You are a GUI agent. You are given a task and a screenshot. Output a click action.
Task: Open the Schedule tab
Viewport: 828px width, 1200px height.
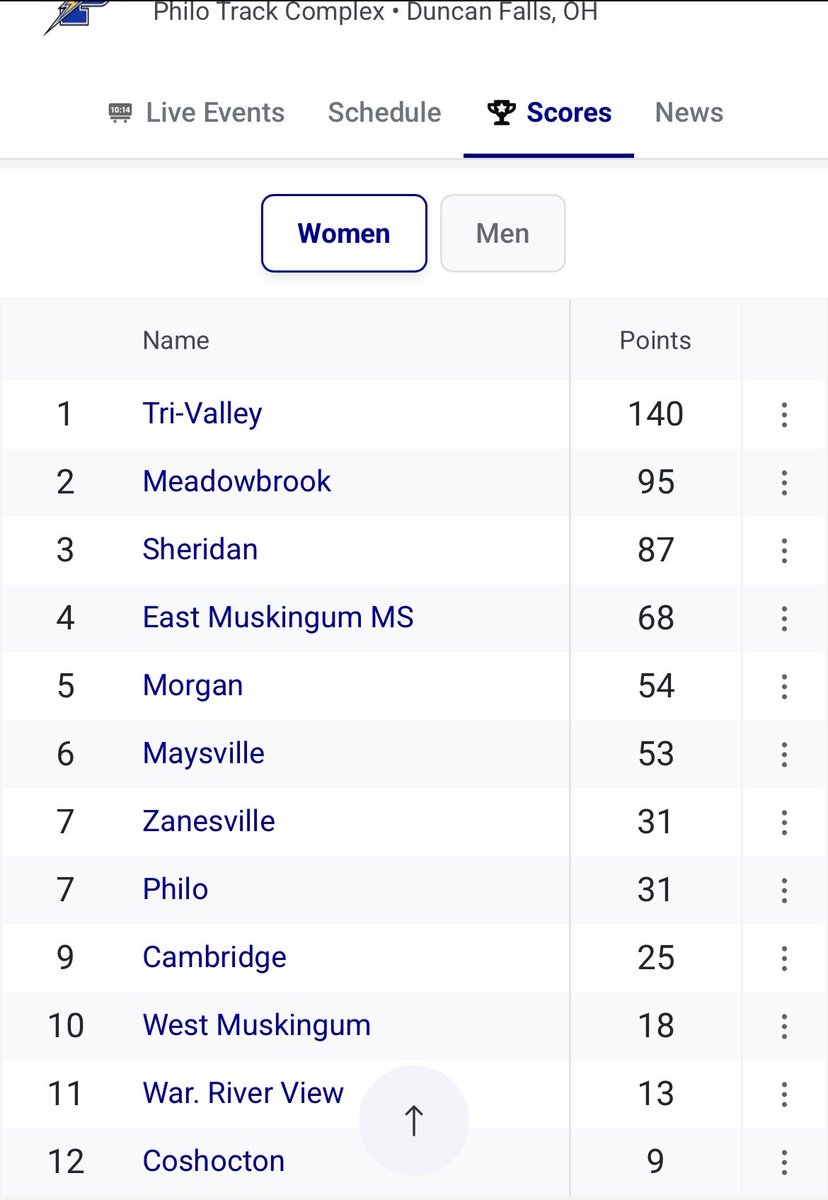tap(384, 112)
